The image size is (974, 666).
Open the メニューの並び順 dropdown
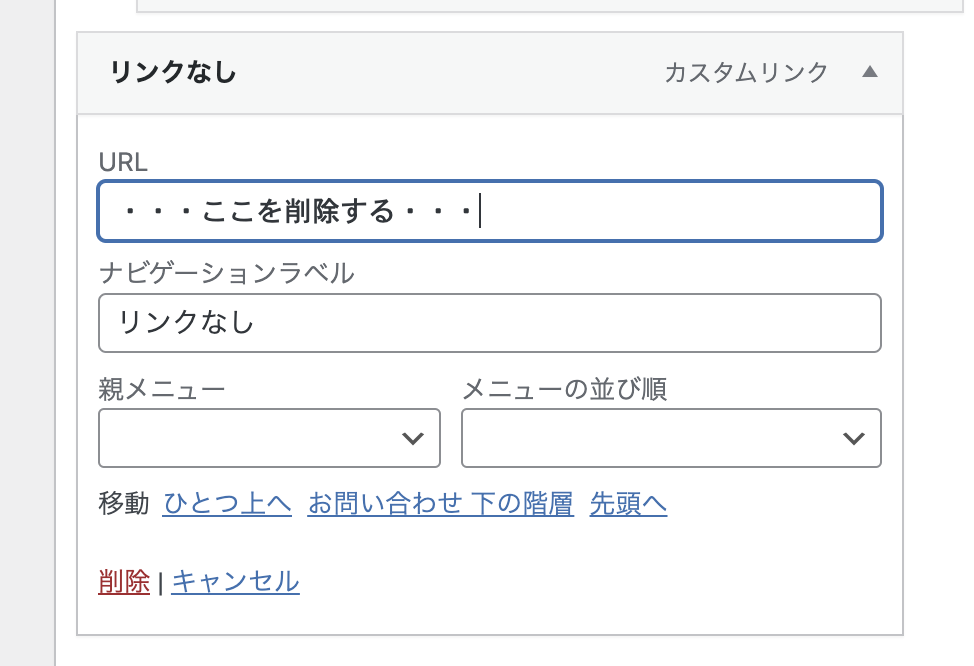[x=671, y=438]
